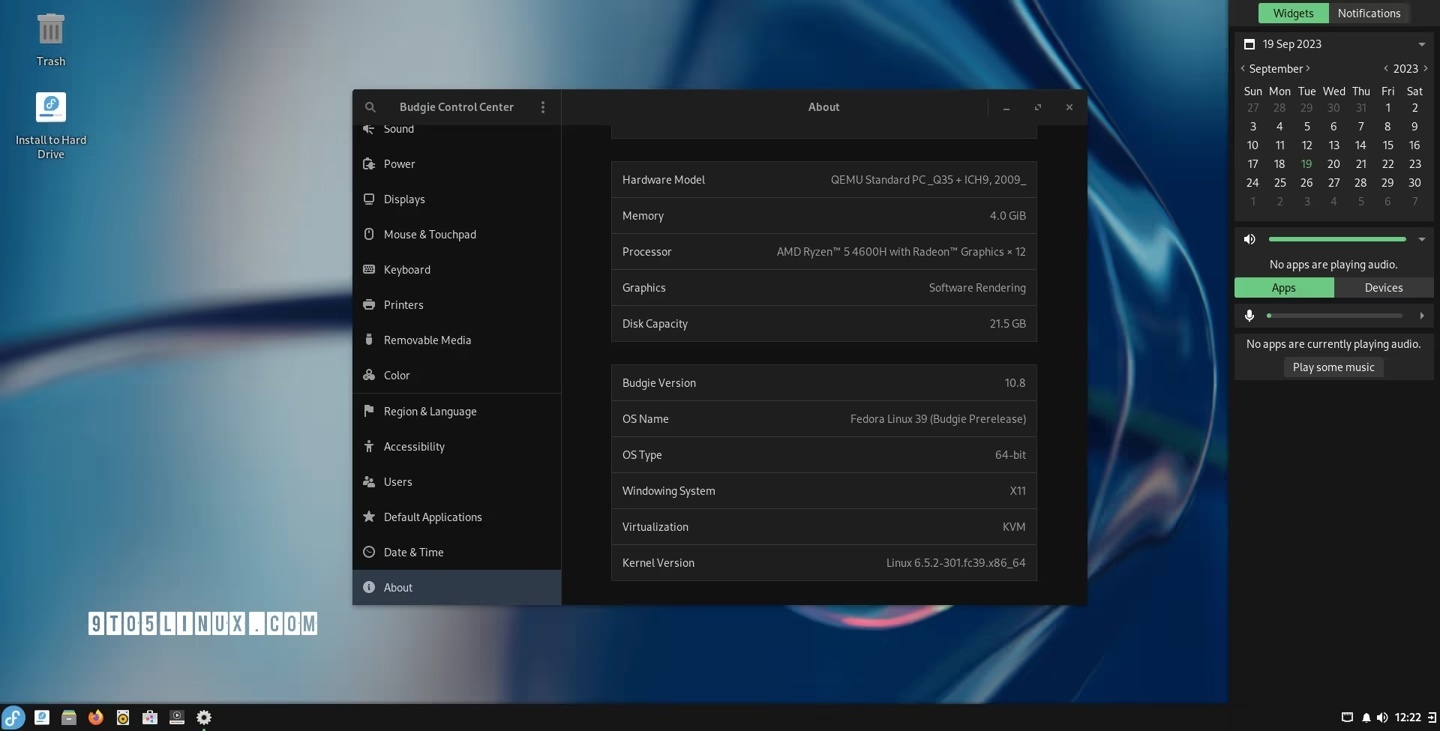Click the OS Name Fedora Linux 39 row
Viewport: 1440px width, 731px height.
pos(824,419)
